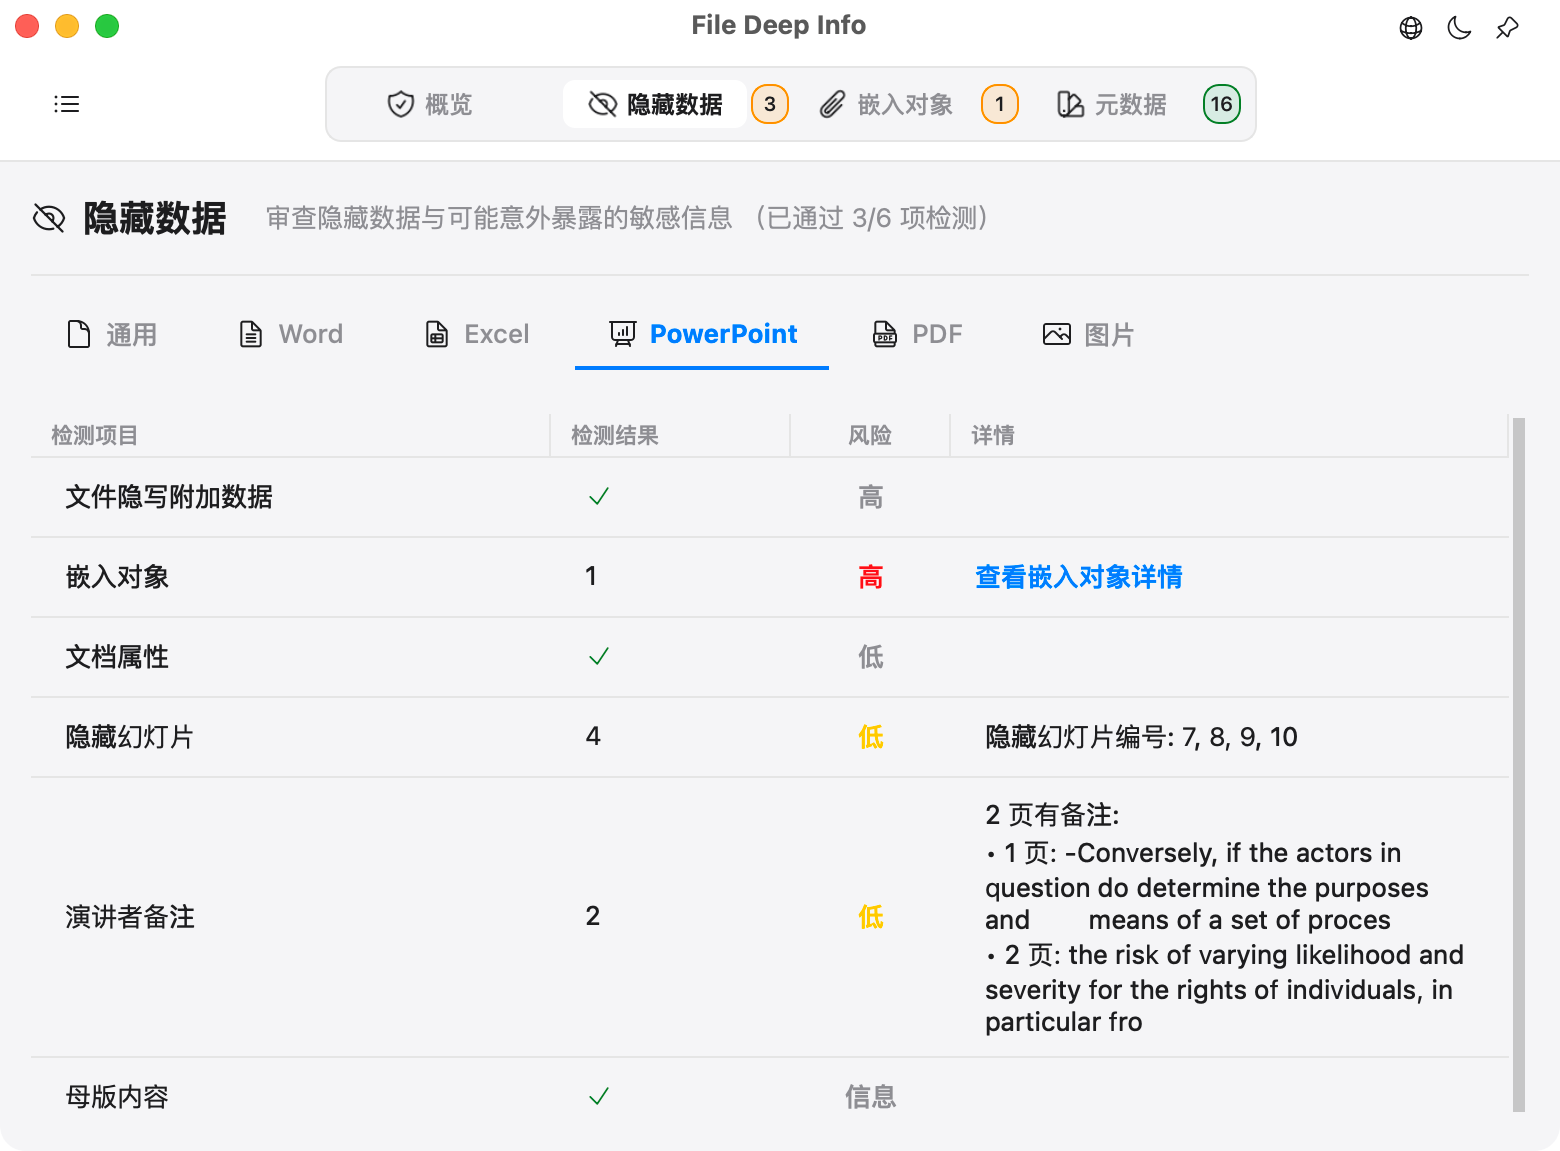Select the PowerPoint file type tab
This screenshot has height=1151, width=1560.
[703, 334]
